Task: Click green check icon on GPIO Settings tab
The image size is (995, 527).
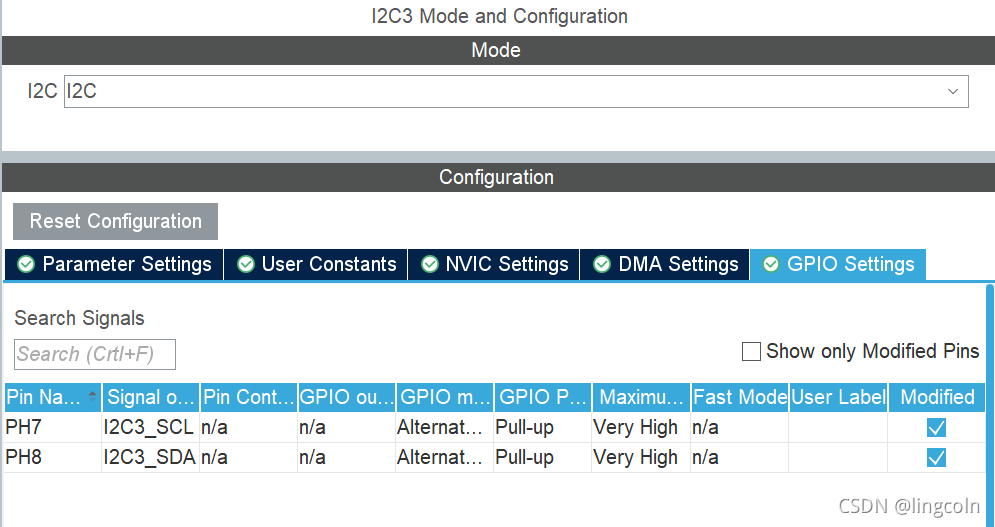Action: [771, 264]
